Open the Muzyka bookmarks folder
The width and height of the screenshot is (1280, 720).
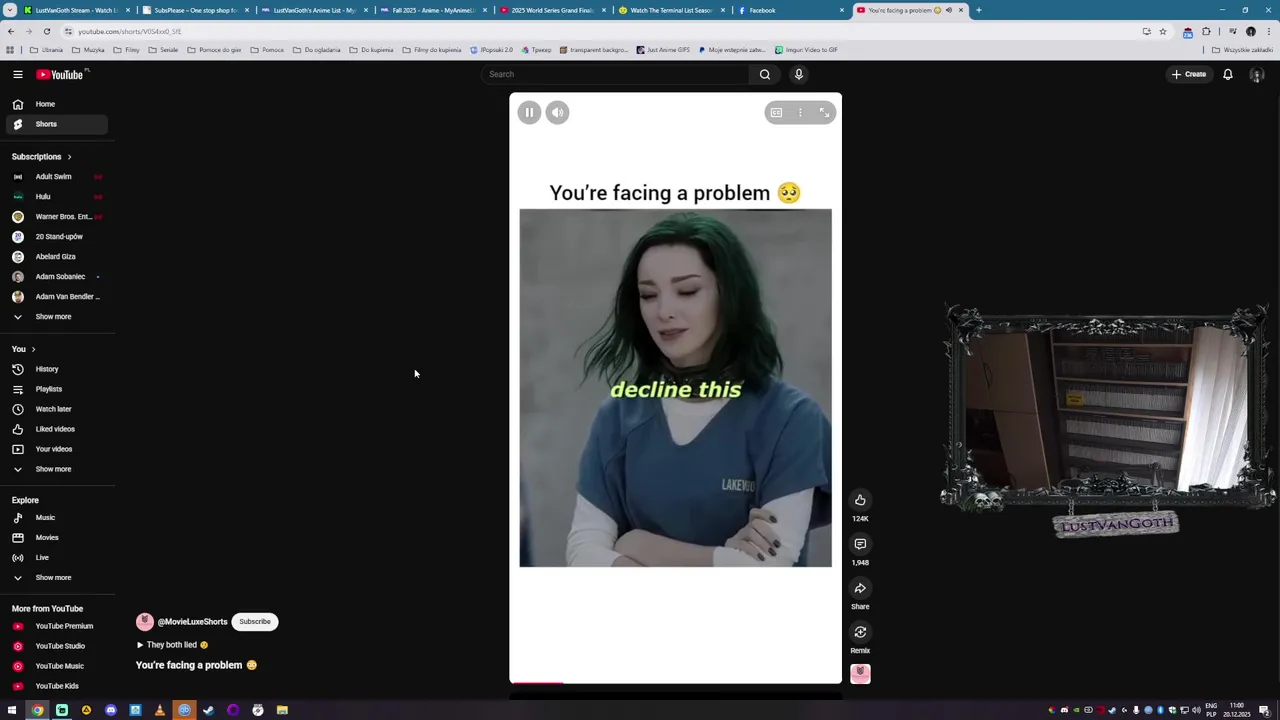[88, 50]
